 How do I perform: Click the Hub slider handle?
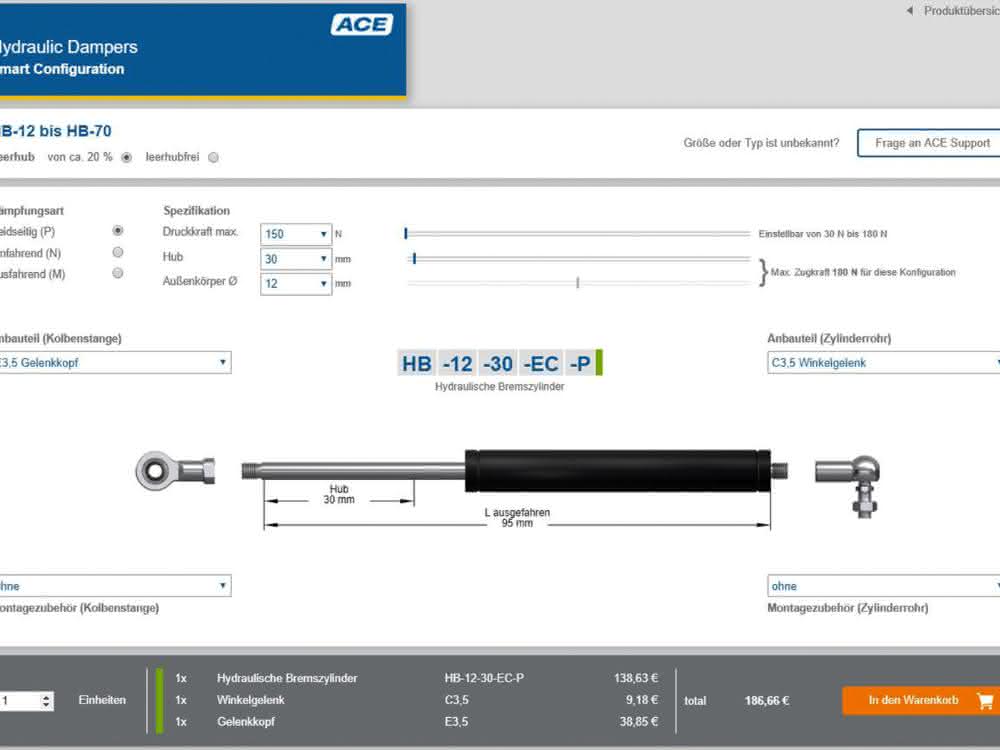tap(414, 258)
